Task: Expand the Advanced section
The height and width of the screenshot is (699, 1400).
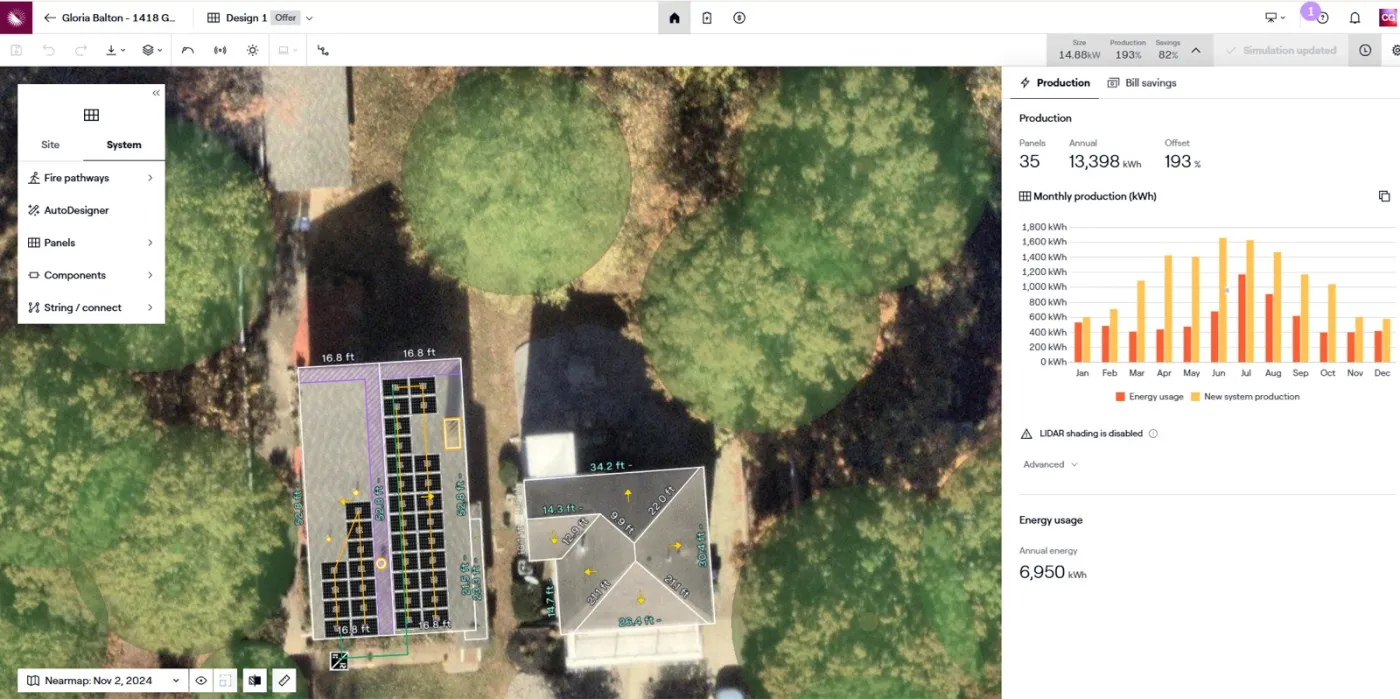Action: tap(1050, 464)
